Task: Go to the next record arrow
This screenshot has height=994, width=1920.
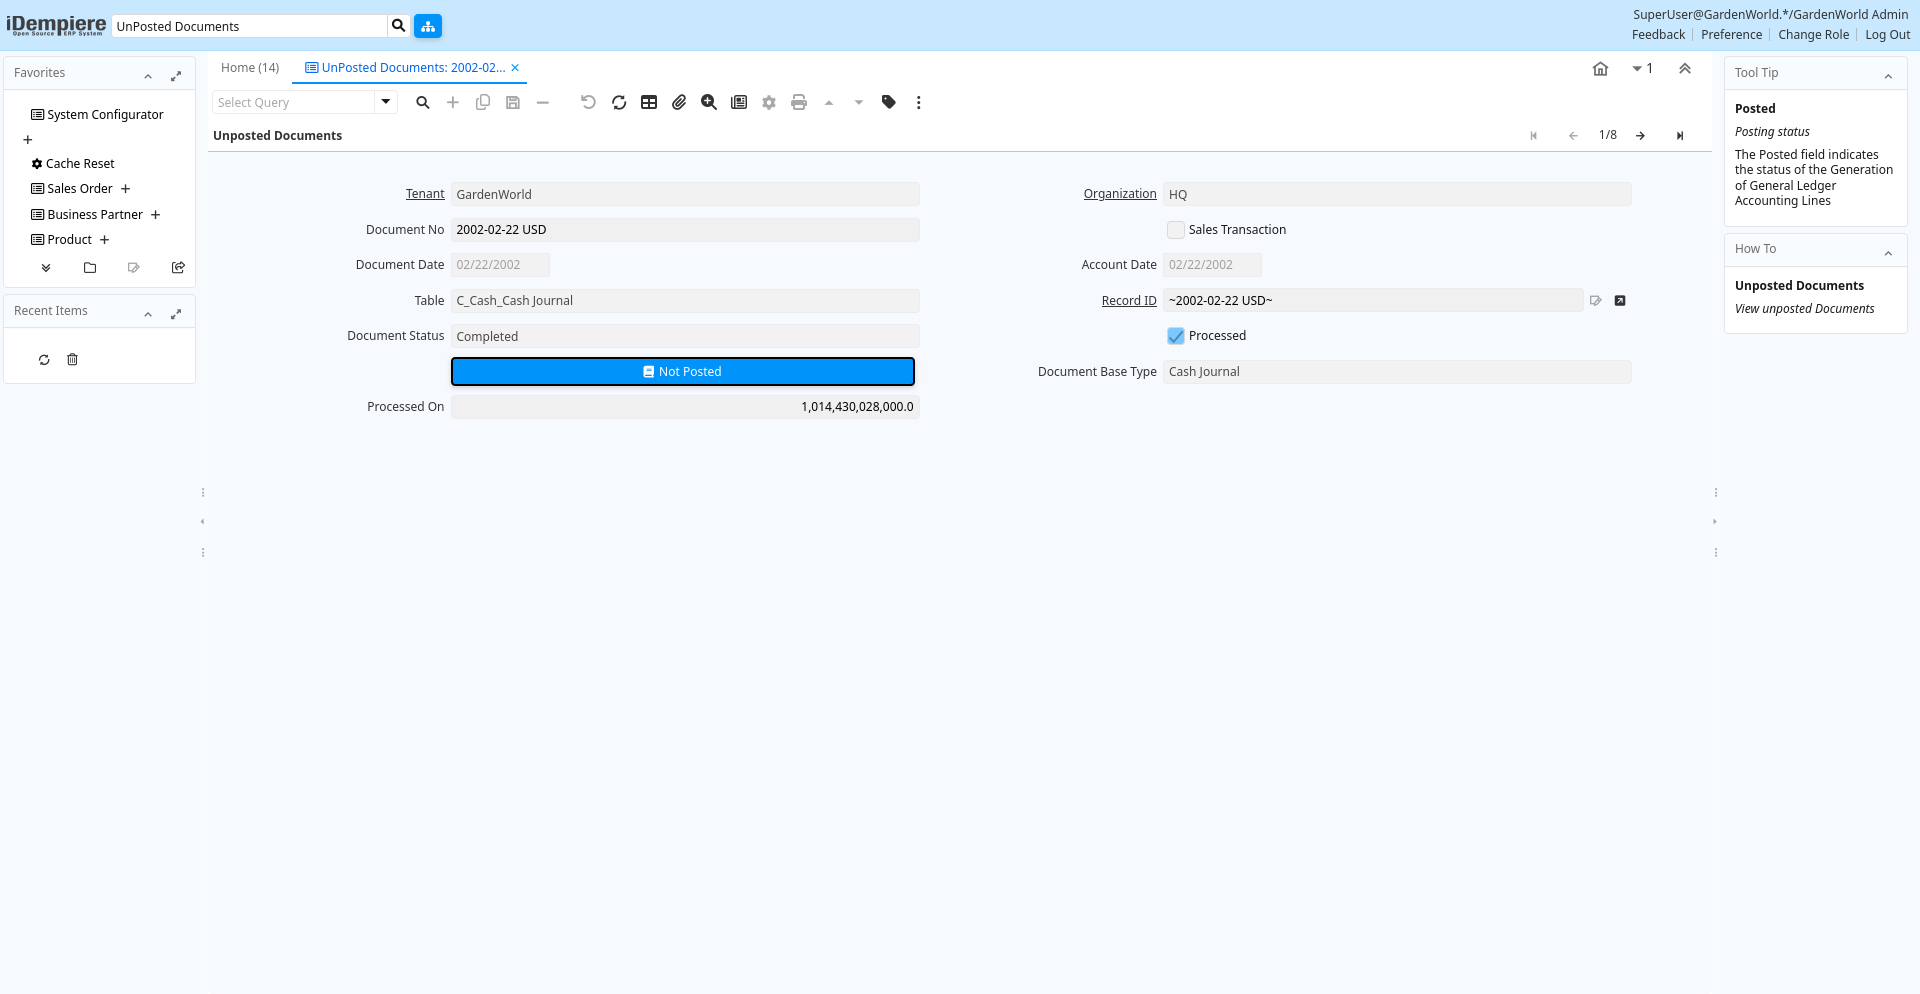Action: point(1641,136)
